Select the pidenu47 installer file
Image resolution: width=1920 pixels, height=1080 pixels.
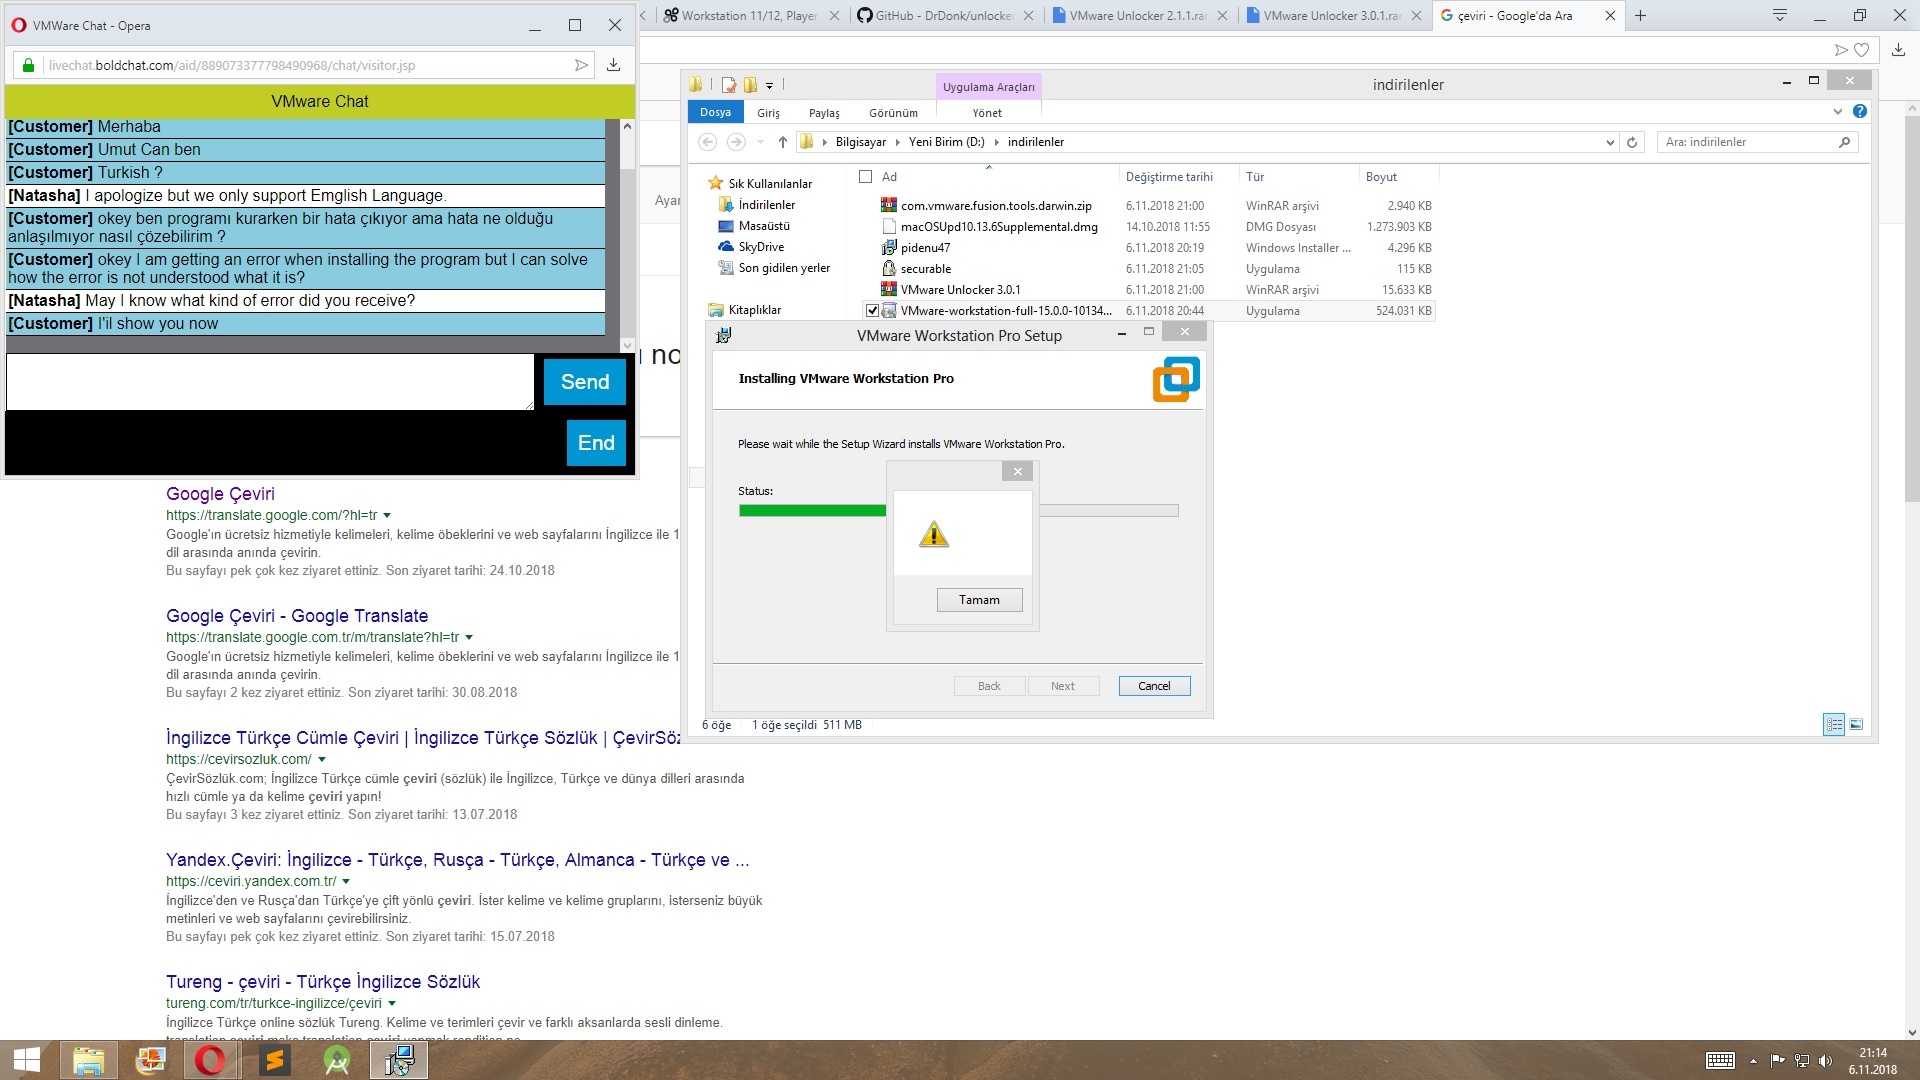pyautogui.click(x=925, y=248)
